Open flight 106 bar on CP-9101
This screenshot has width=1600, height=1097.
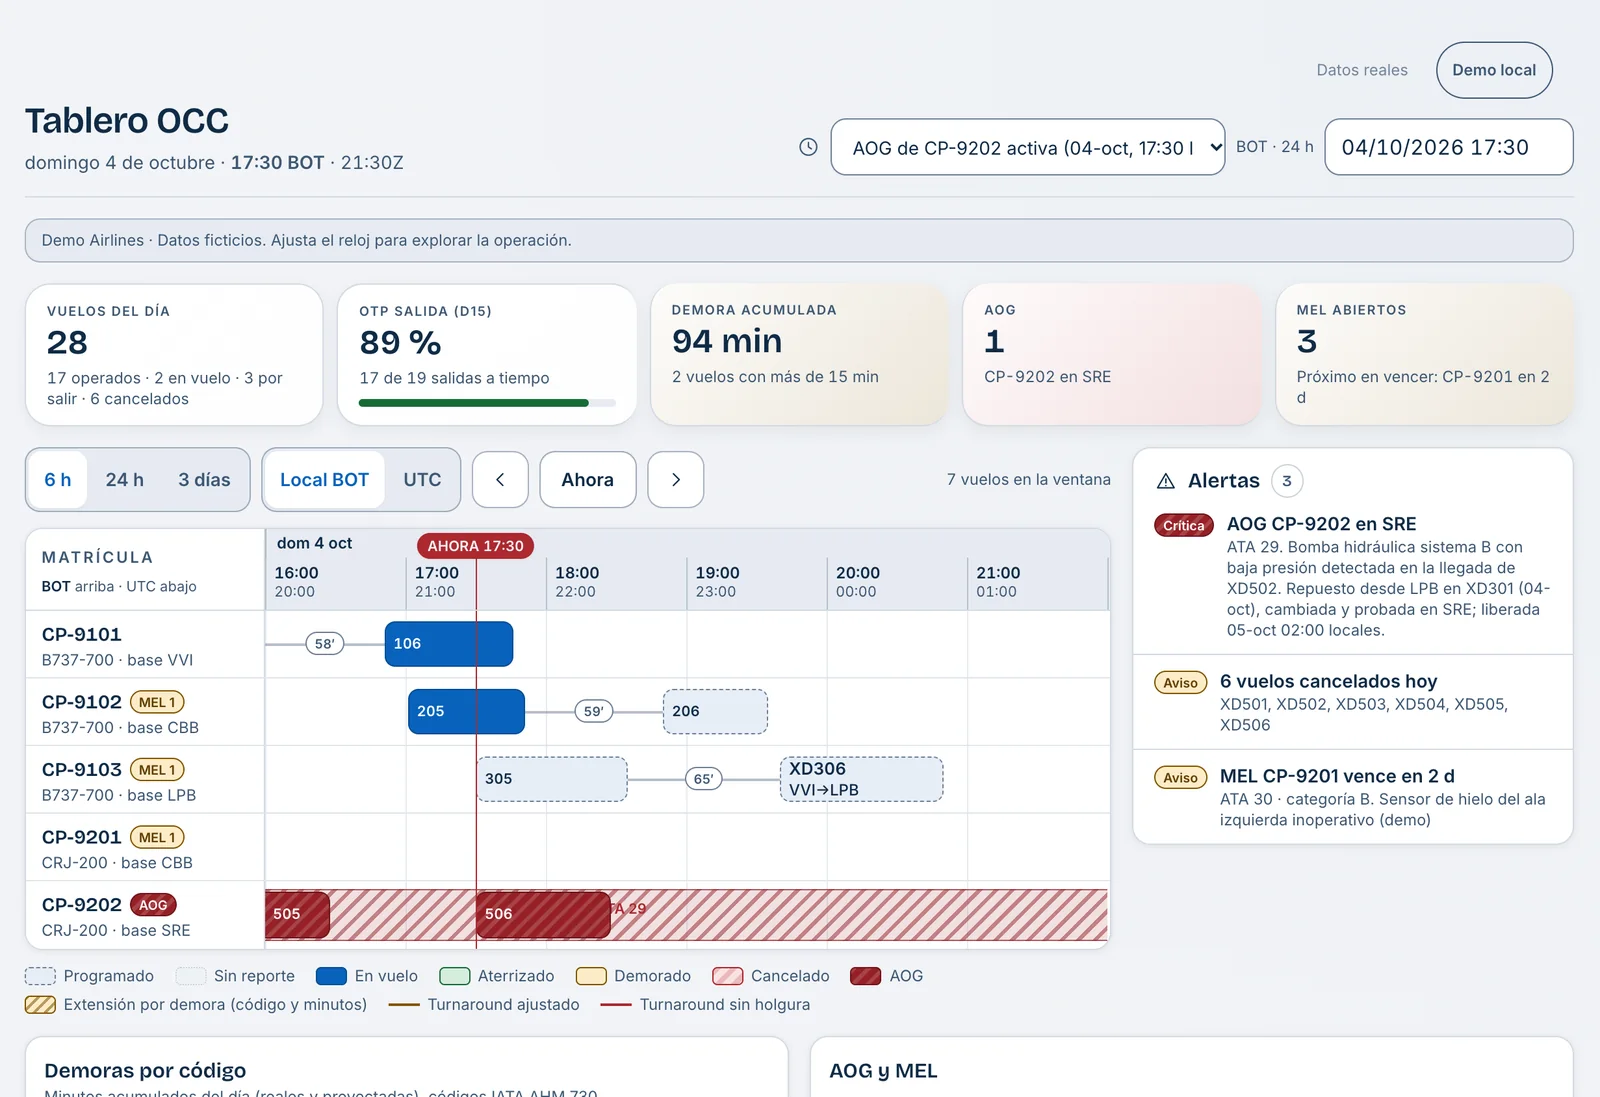tap(449, 644)
